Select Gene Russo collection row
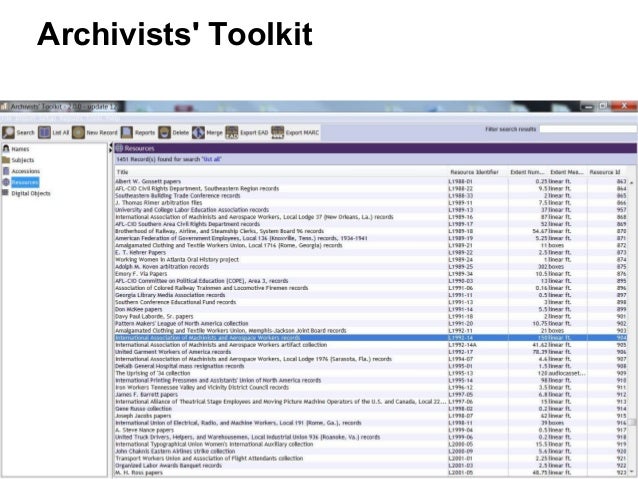The width and height of the screenshot is (638, 479). tap(371, 409)
